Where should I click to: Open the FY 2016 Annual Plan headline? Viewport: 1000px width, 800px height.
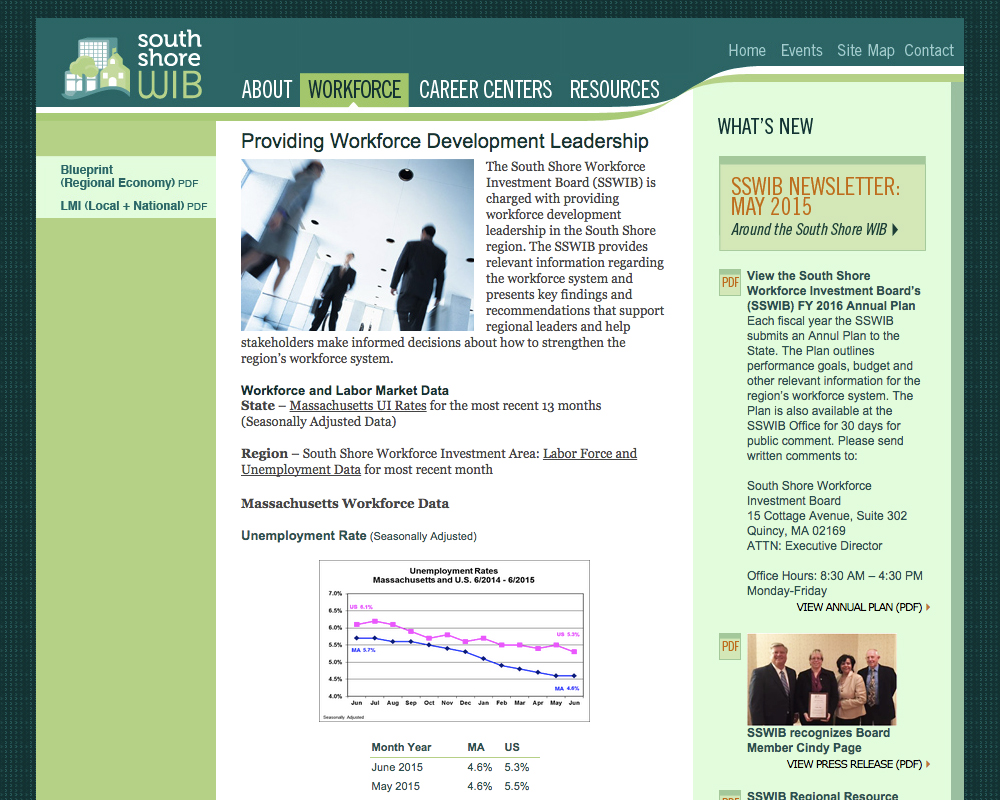834,291
